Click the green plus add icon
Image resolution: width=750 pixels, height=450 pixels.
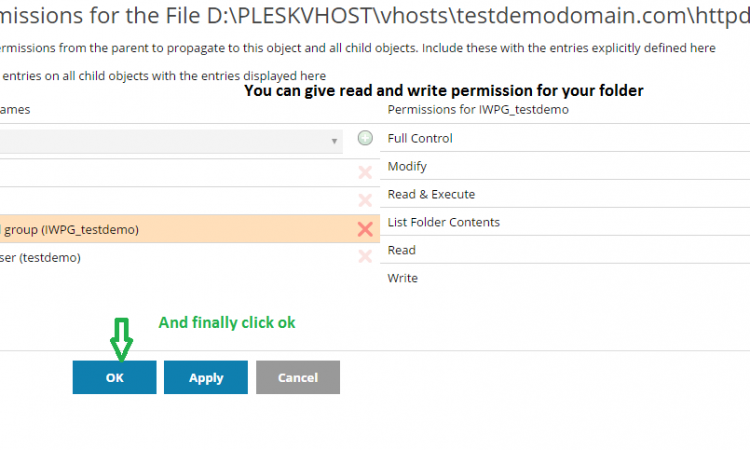pyautogui.click(x=365, y=138)
